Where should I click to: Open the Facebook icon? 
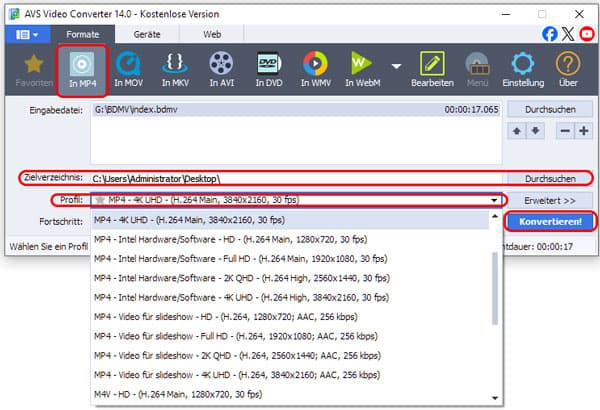pos(549,34)
